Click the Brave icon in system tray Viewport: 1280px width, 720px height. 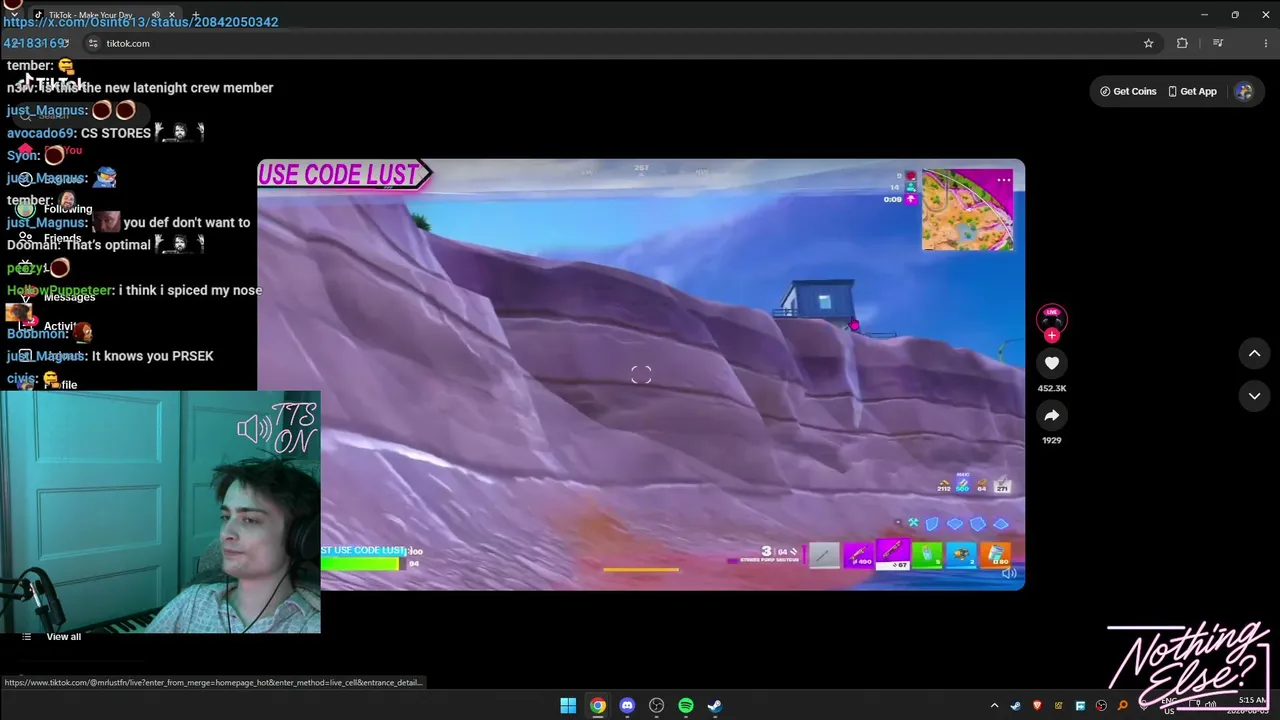1037,706
